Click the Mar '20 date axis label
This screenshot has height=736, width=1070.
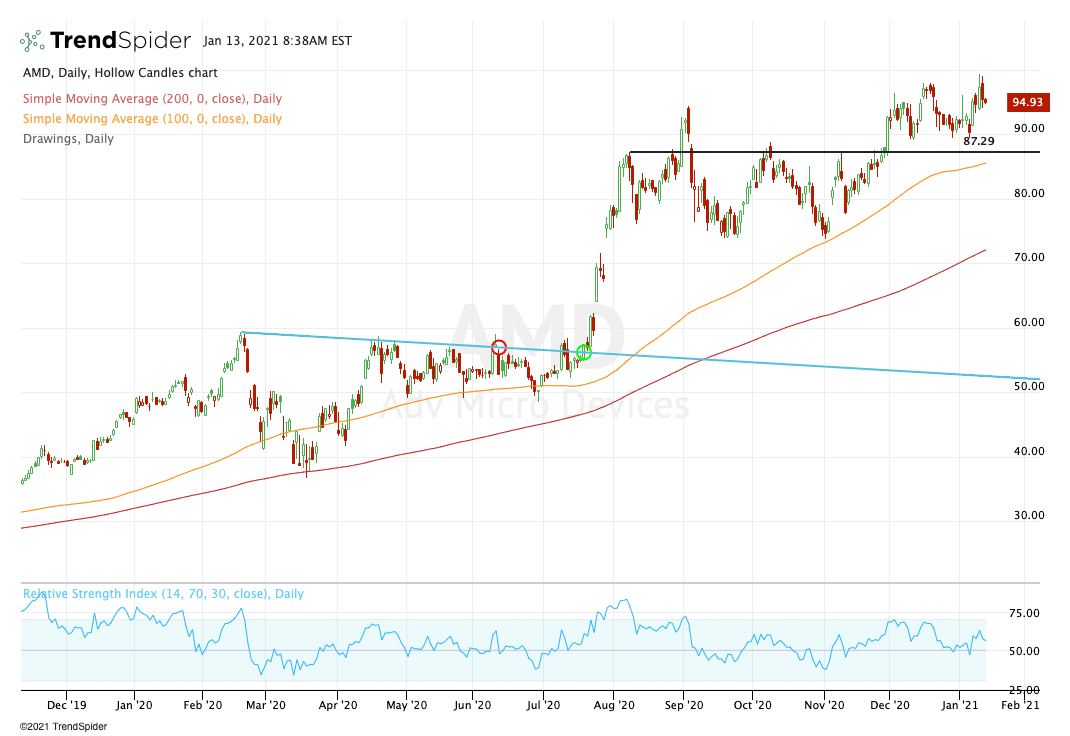coord(265,705)
